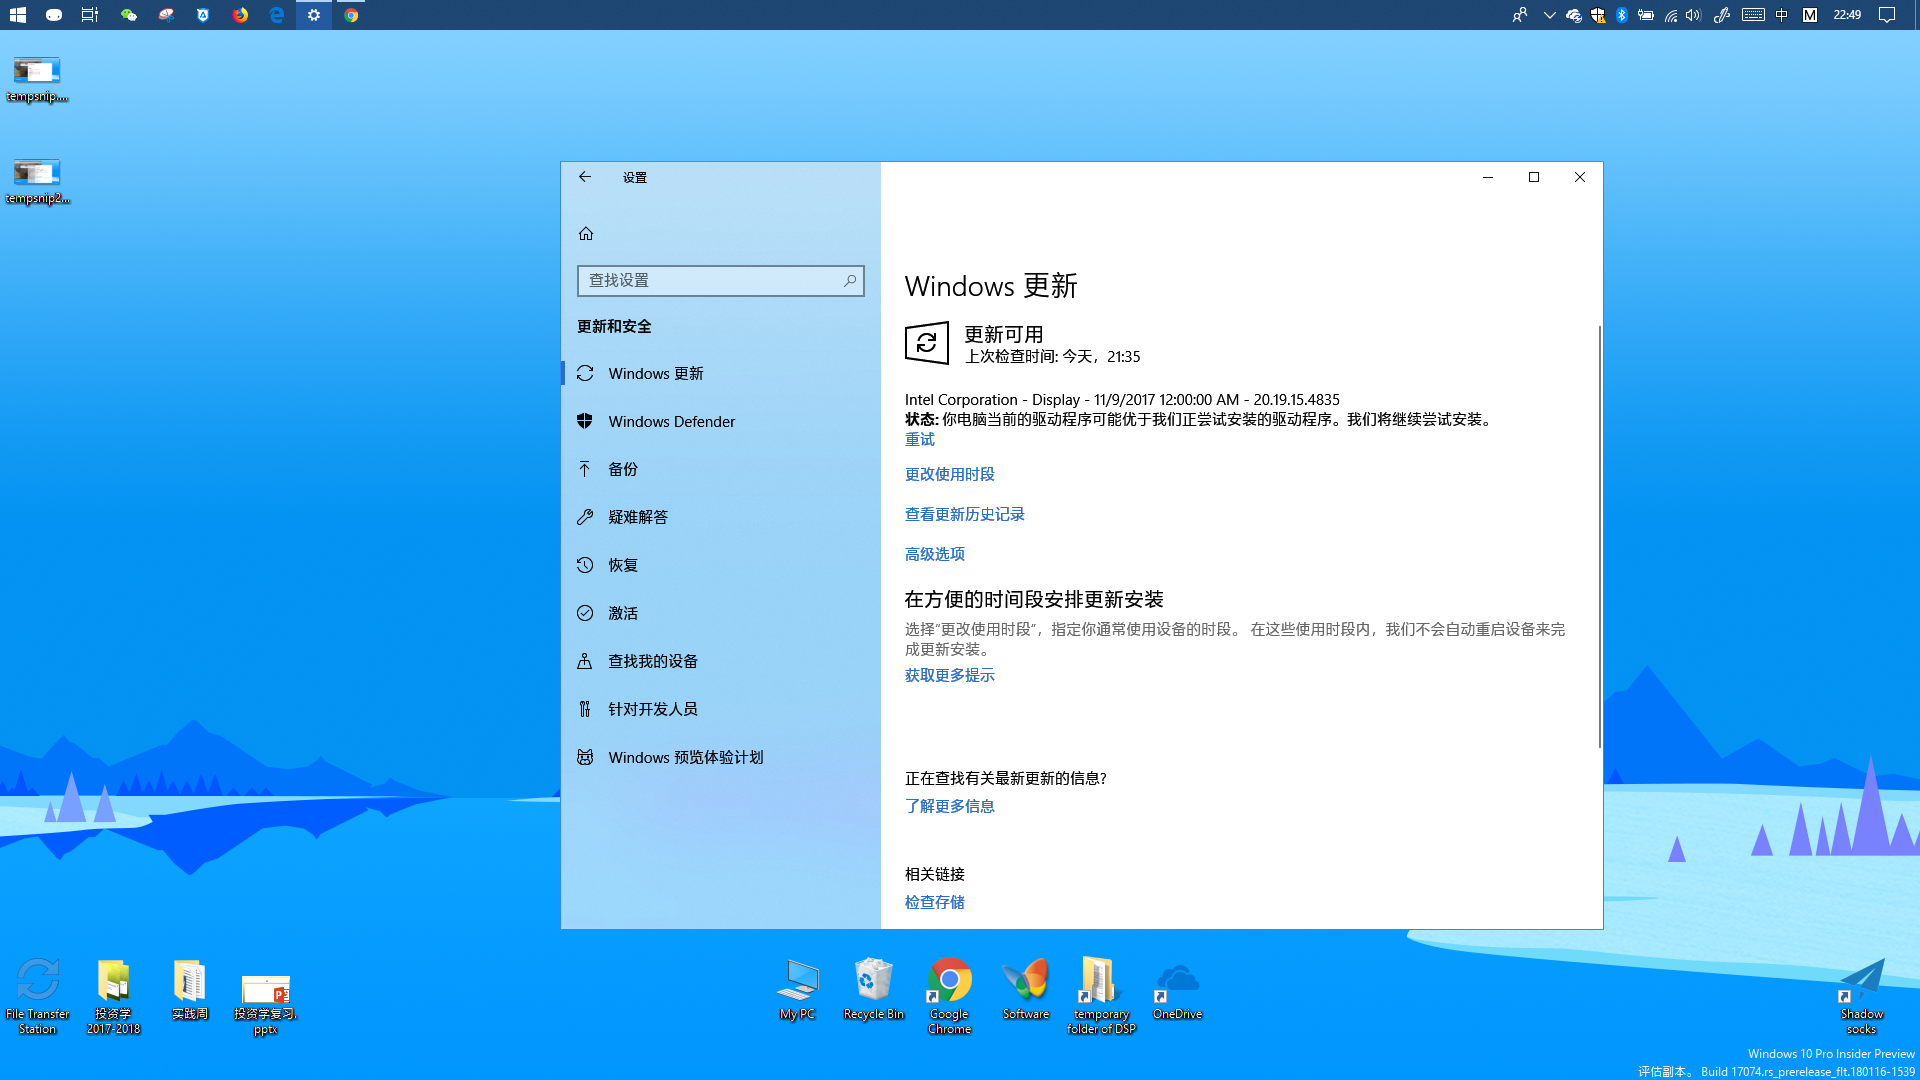Open 查看更新历史记录 link
The width and height of the screenshot is (1920, 1080).
tap(965, 514)
